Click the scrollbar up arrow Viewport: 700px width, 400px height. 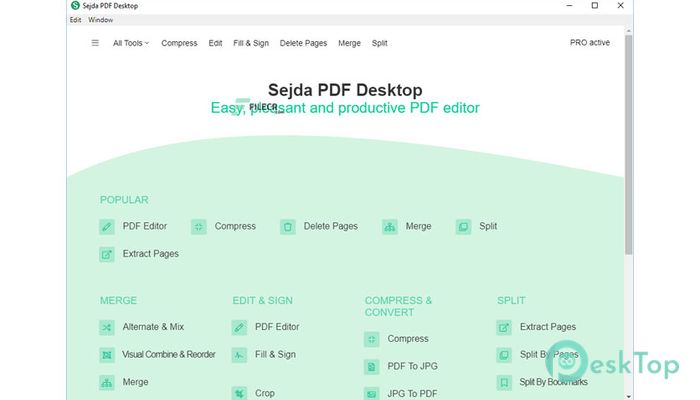tap(629, 31)
